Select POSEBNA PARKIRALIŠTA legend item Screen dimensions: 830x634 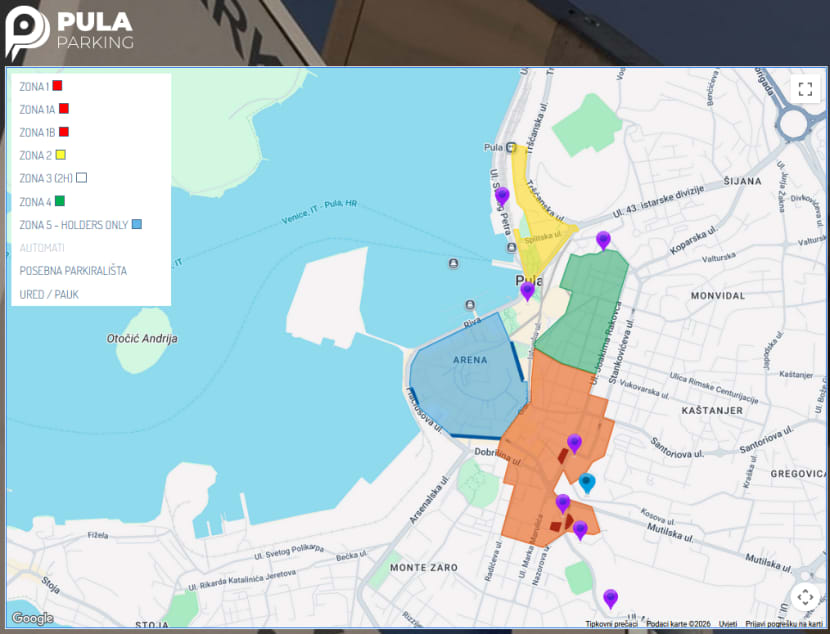pyautogui.click(x=73, y=271)
